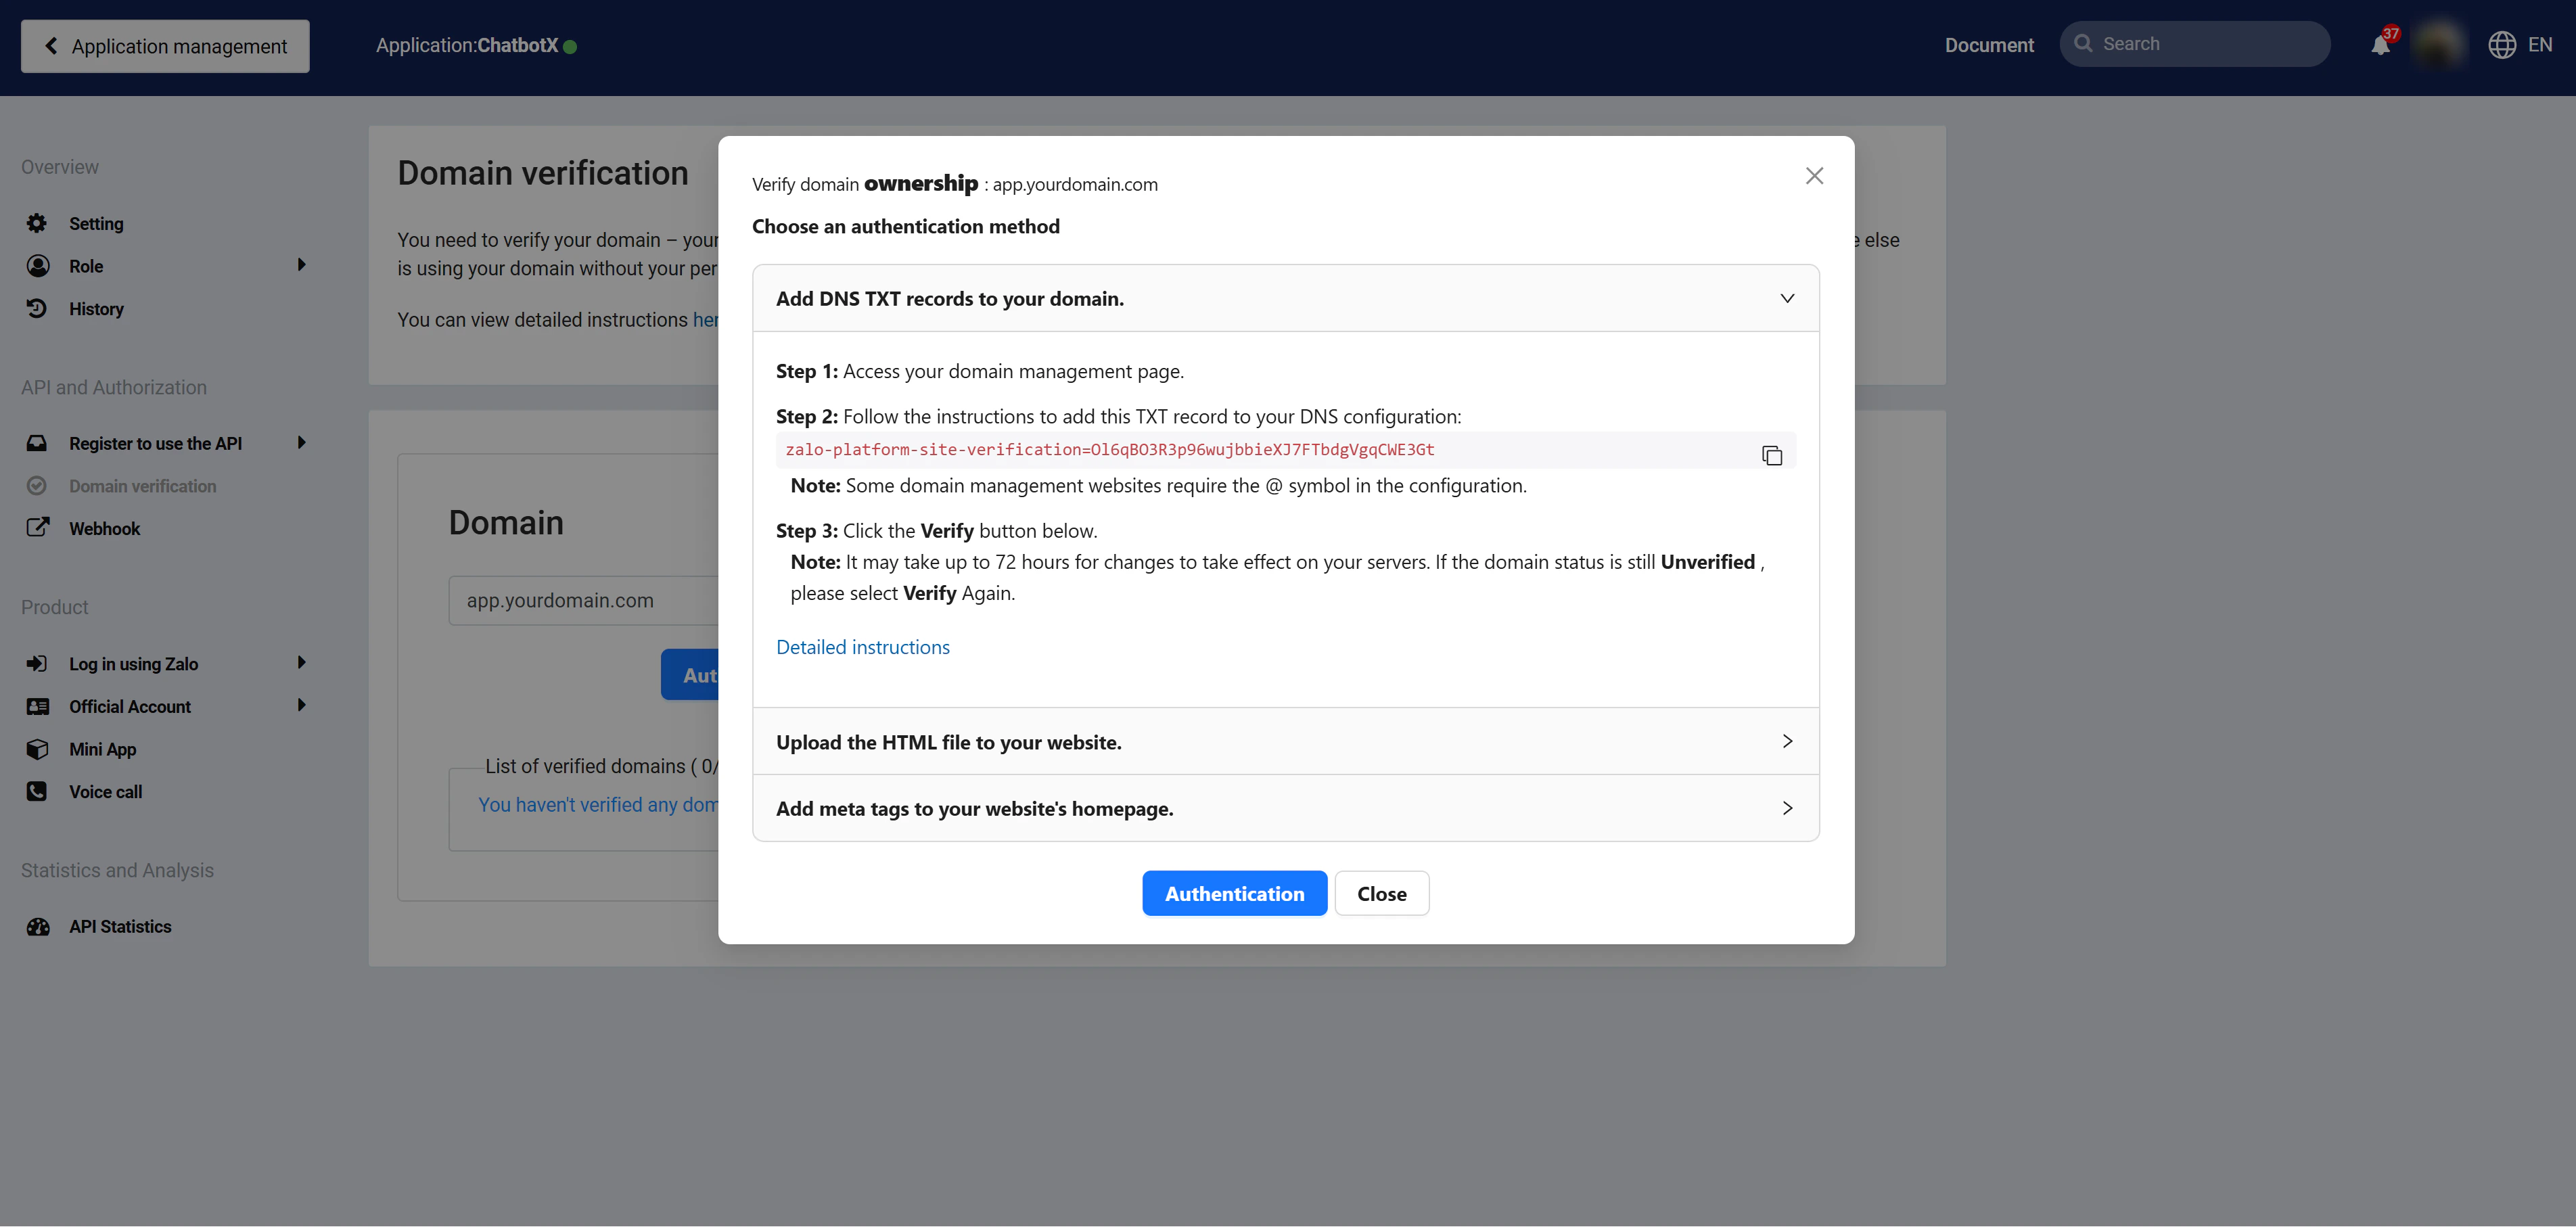Open the blurred user avatar

(2440, 44)
